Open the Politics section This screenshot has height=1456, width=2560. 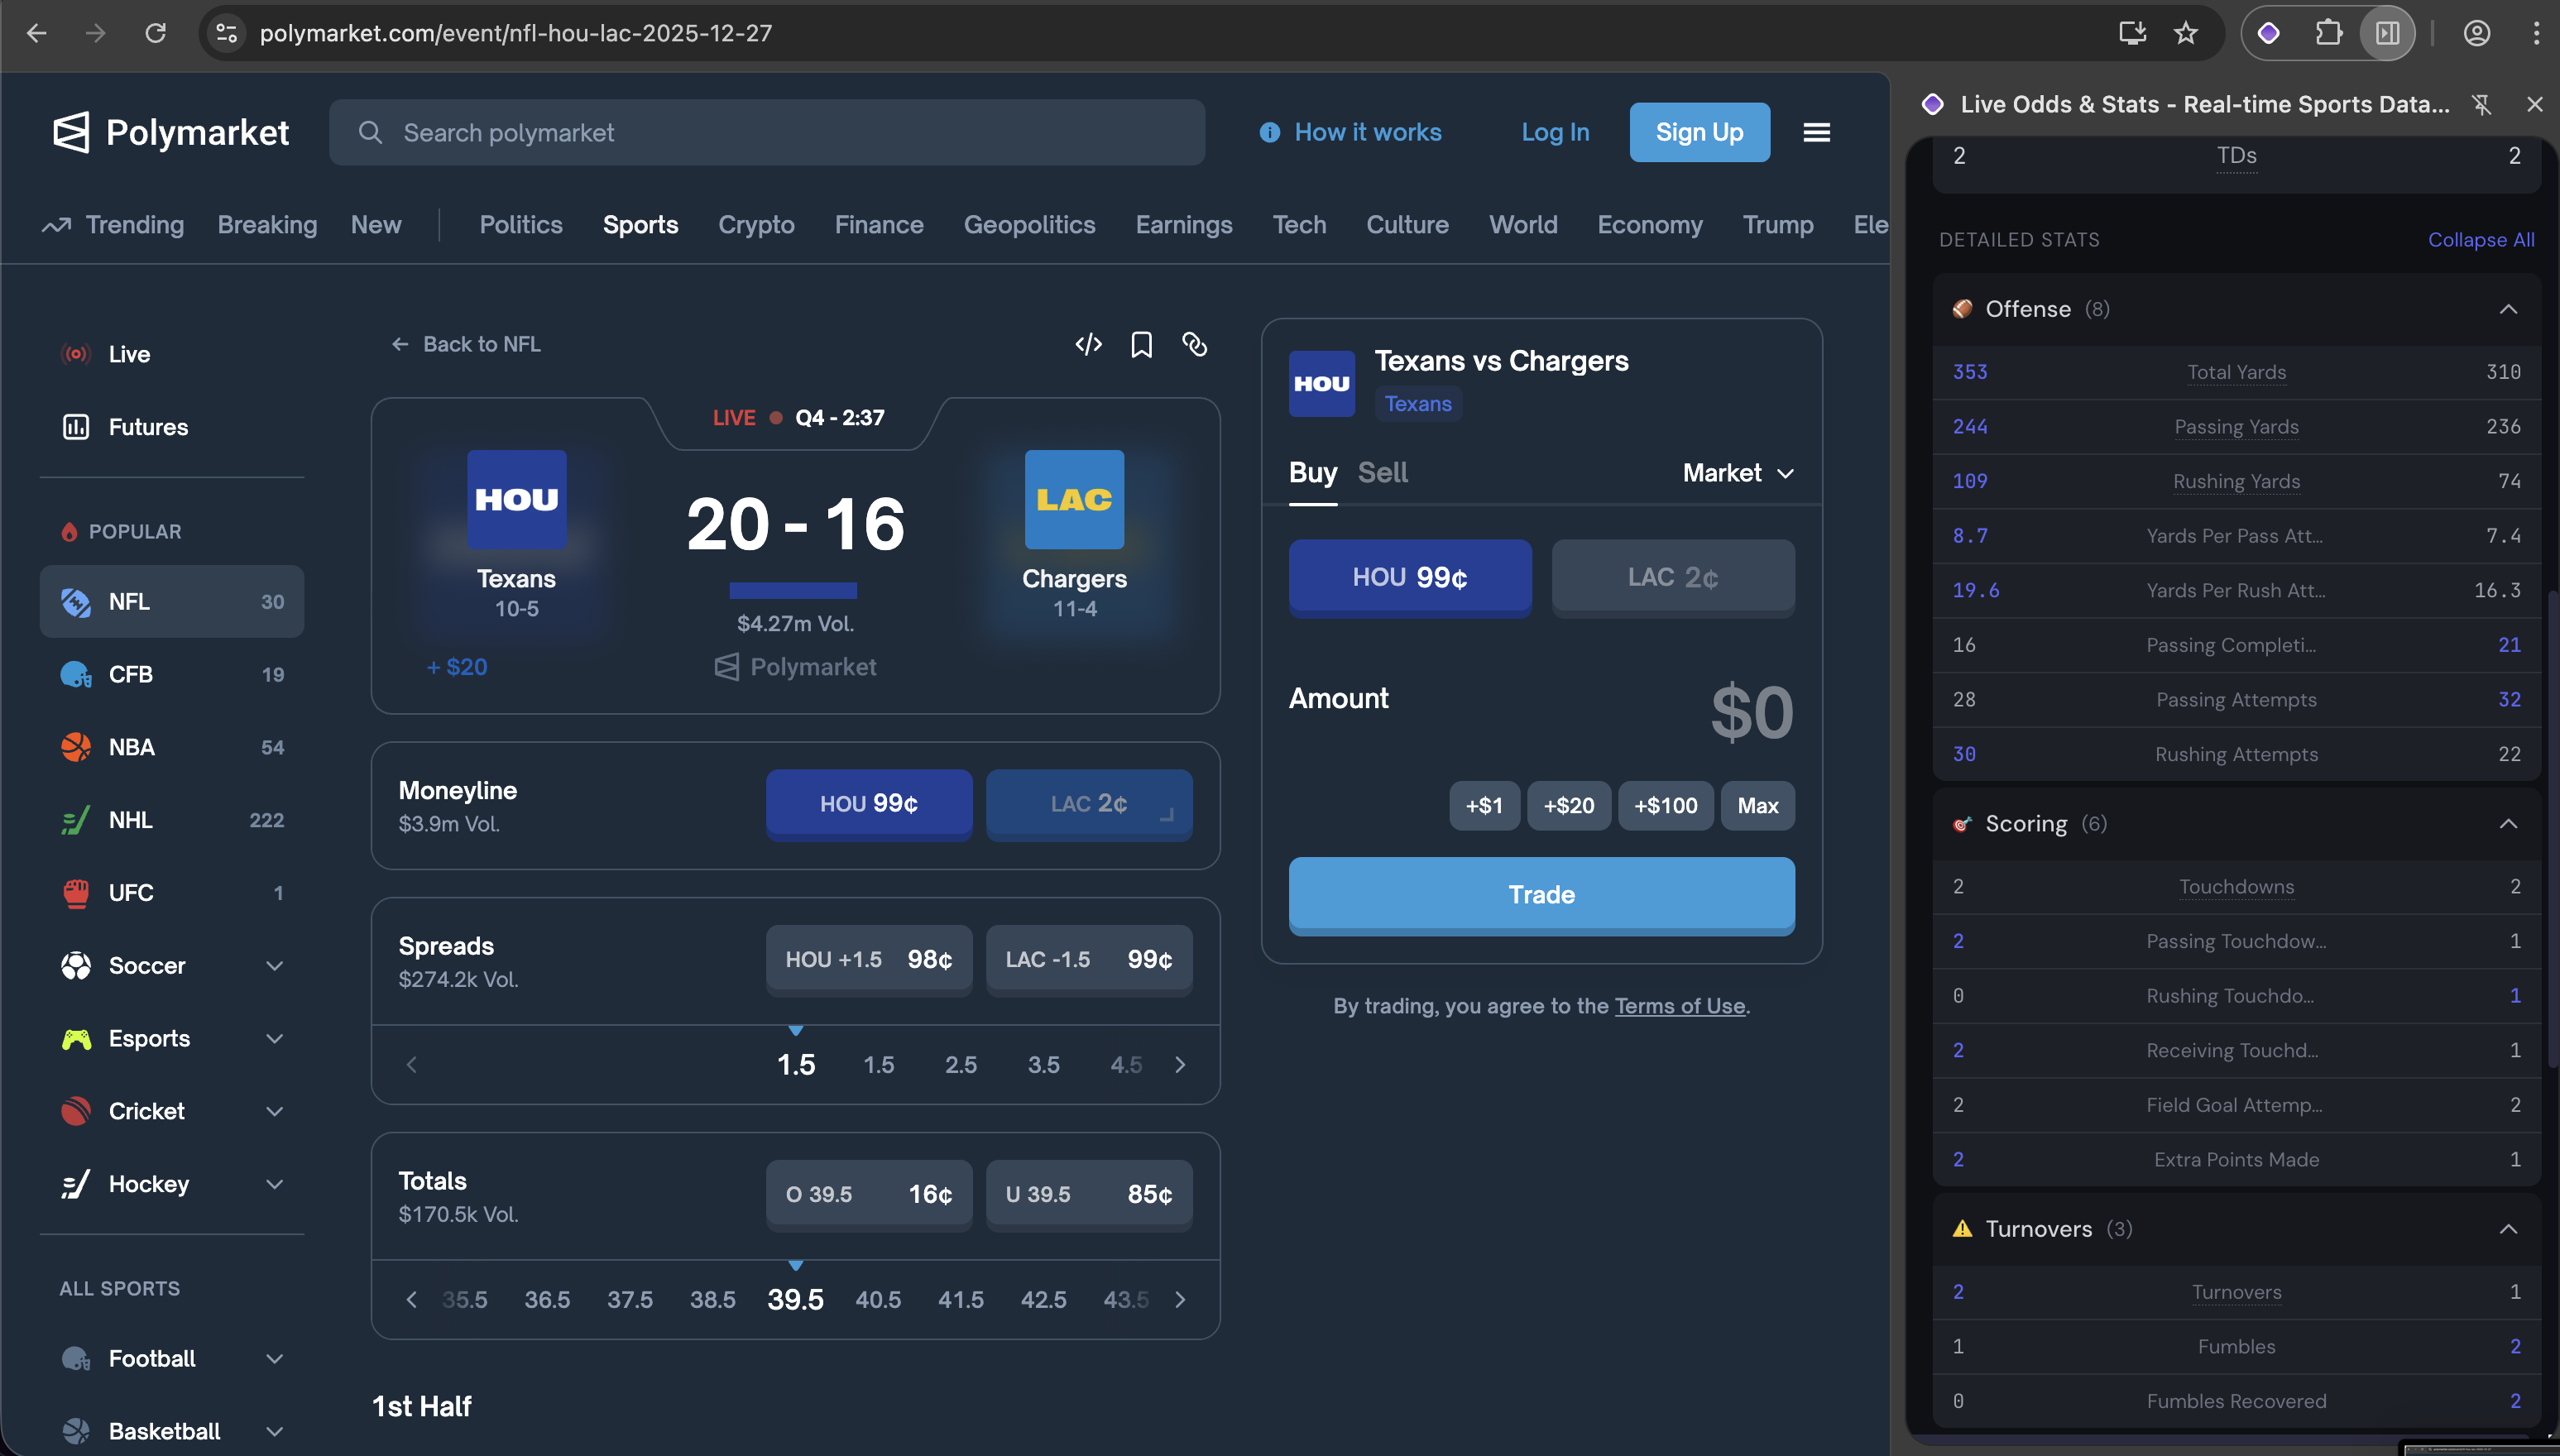(x=520, y=224)
